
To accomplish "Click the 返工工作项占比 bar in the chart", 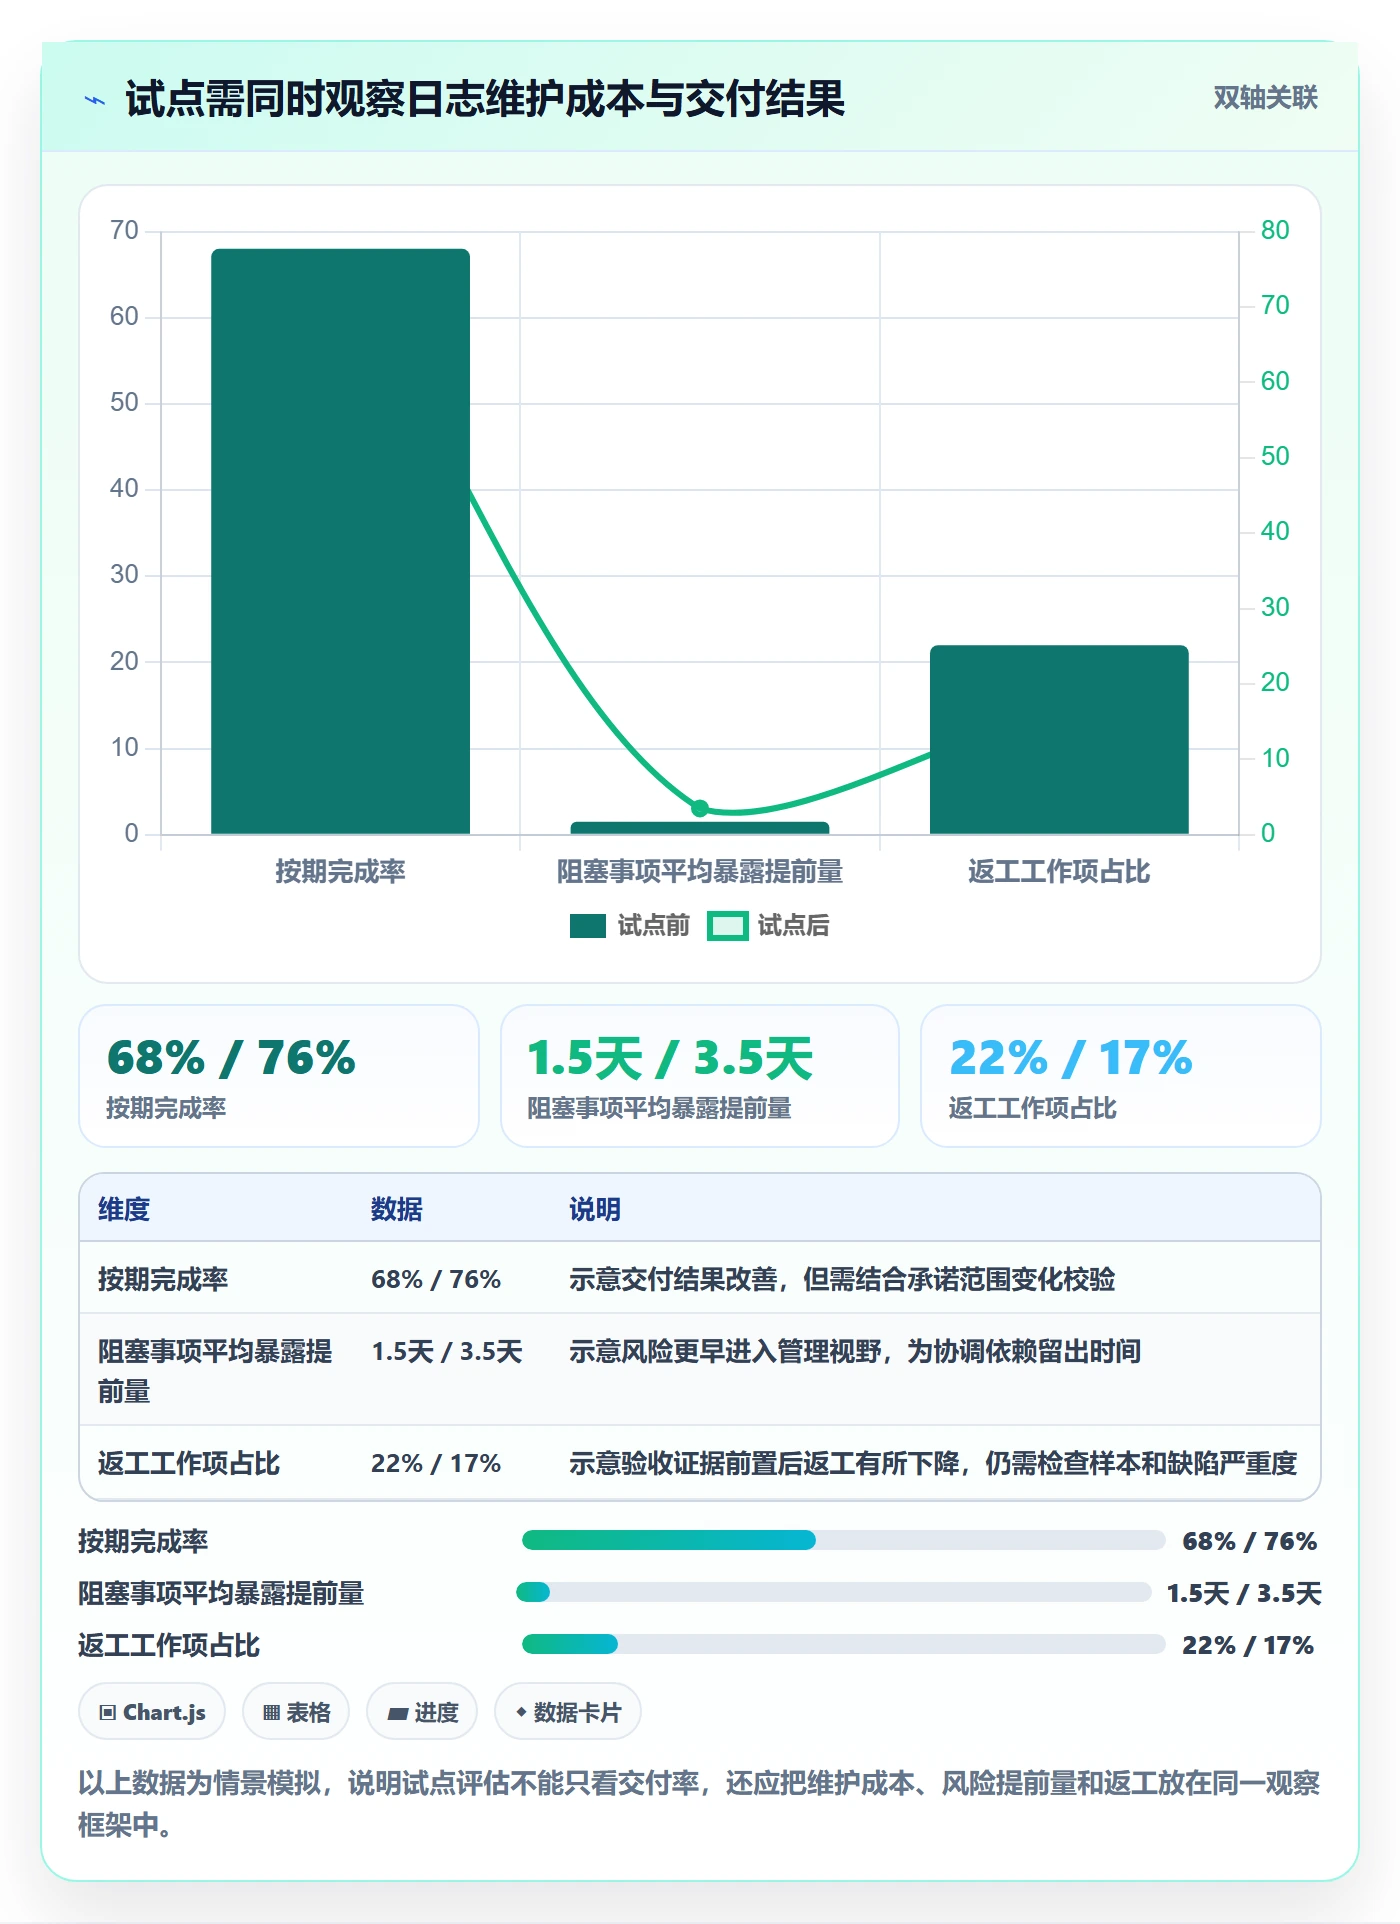I will tap(1059, 739).
